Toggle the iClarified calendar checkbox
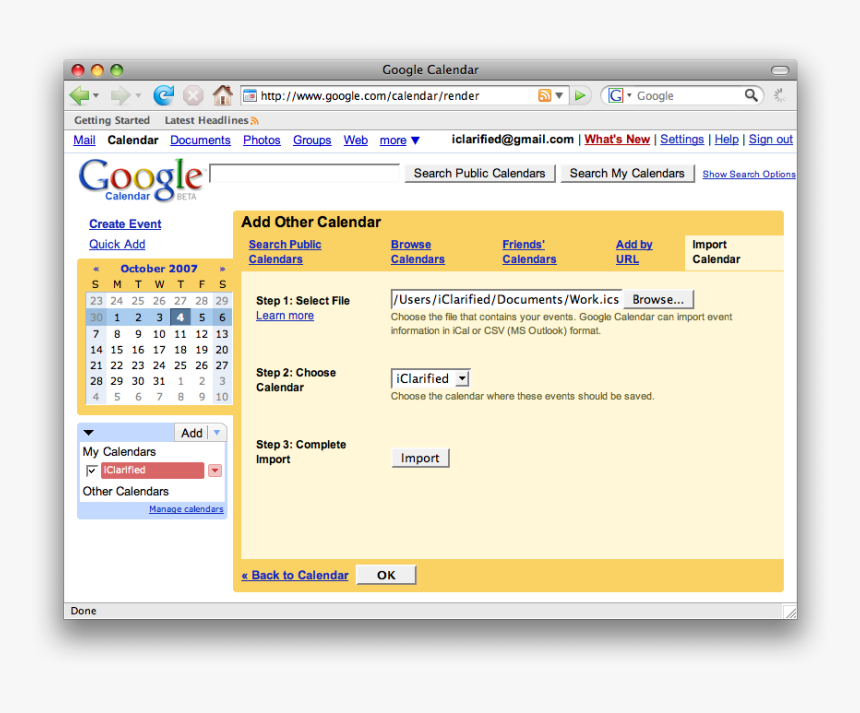Image resolution: width=860 pixels, height=713 pixels. (x=92, y=471)
